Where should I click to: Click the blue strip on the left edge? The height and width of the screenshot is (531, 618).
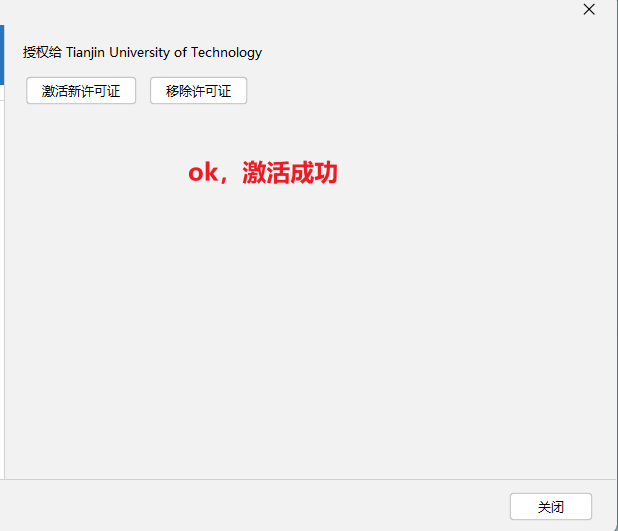click(x=2, y=55)
